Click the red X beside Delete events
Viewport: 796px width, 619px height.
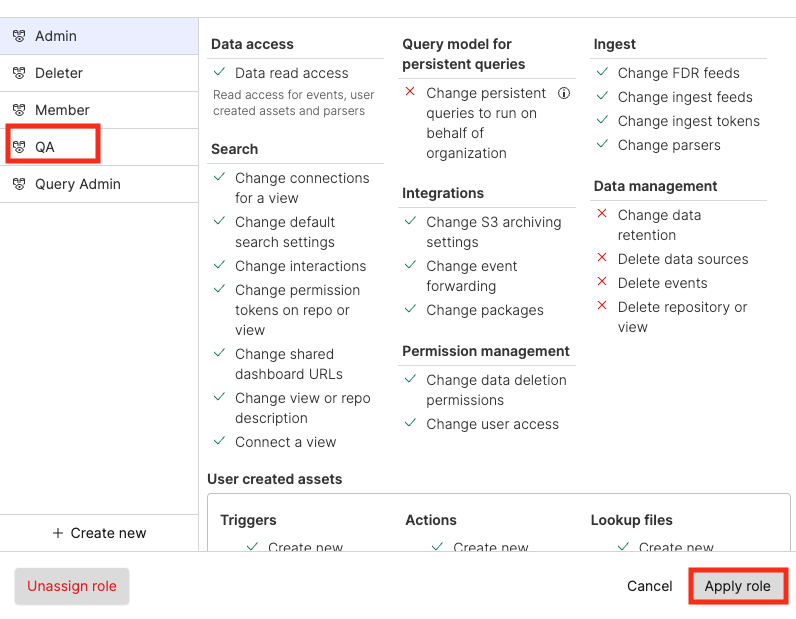tap(602, 283)
